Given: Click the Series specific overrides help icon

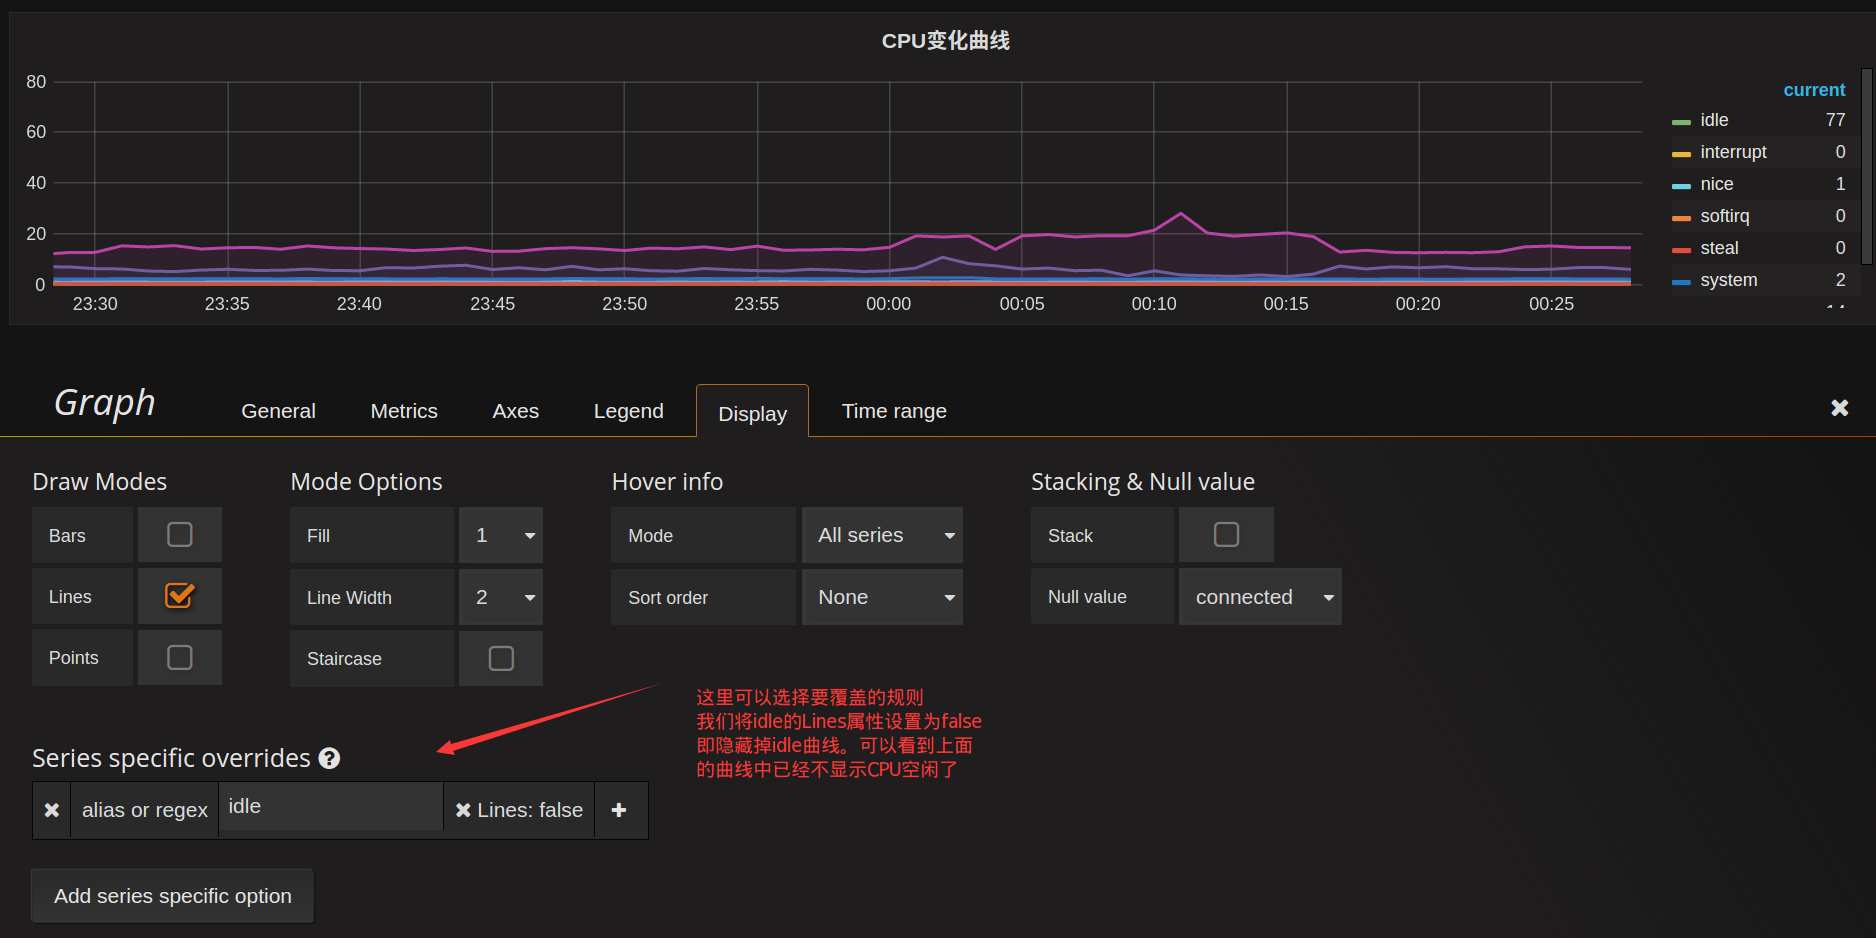Looking at the screenshot, I should click(x=329, y=759).
